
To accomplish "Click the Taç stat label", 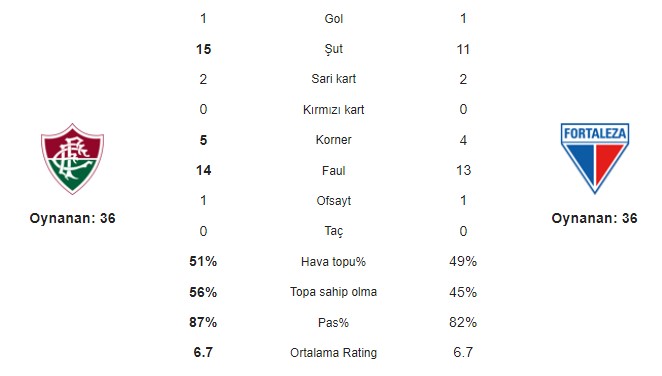I will (334, 231).
